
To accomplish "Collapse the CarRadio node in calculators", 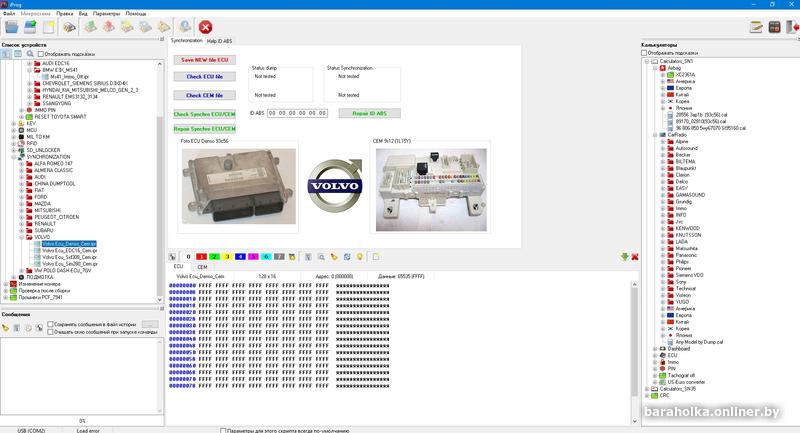I will tap(654, 134).
